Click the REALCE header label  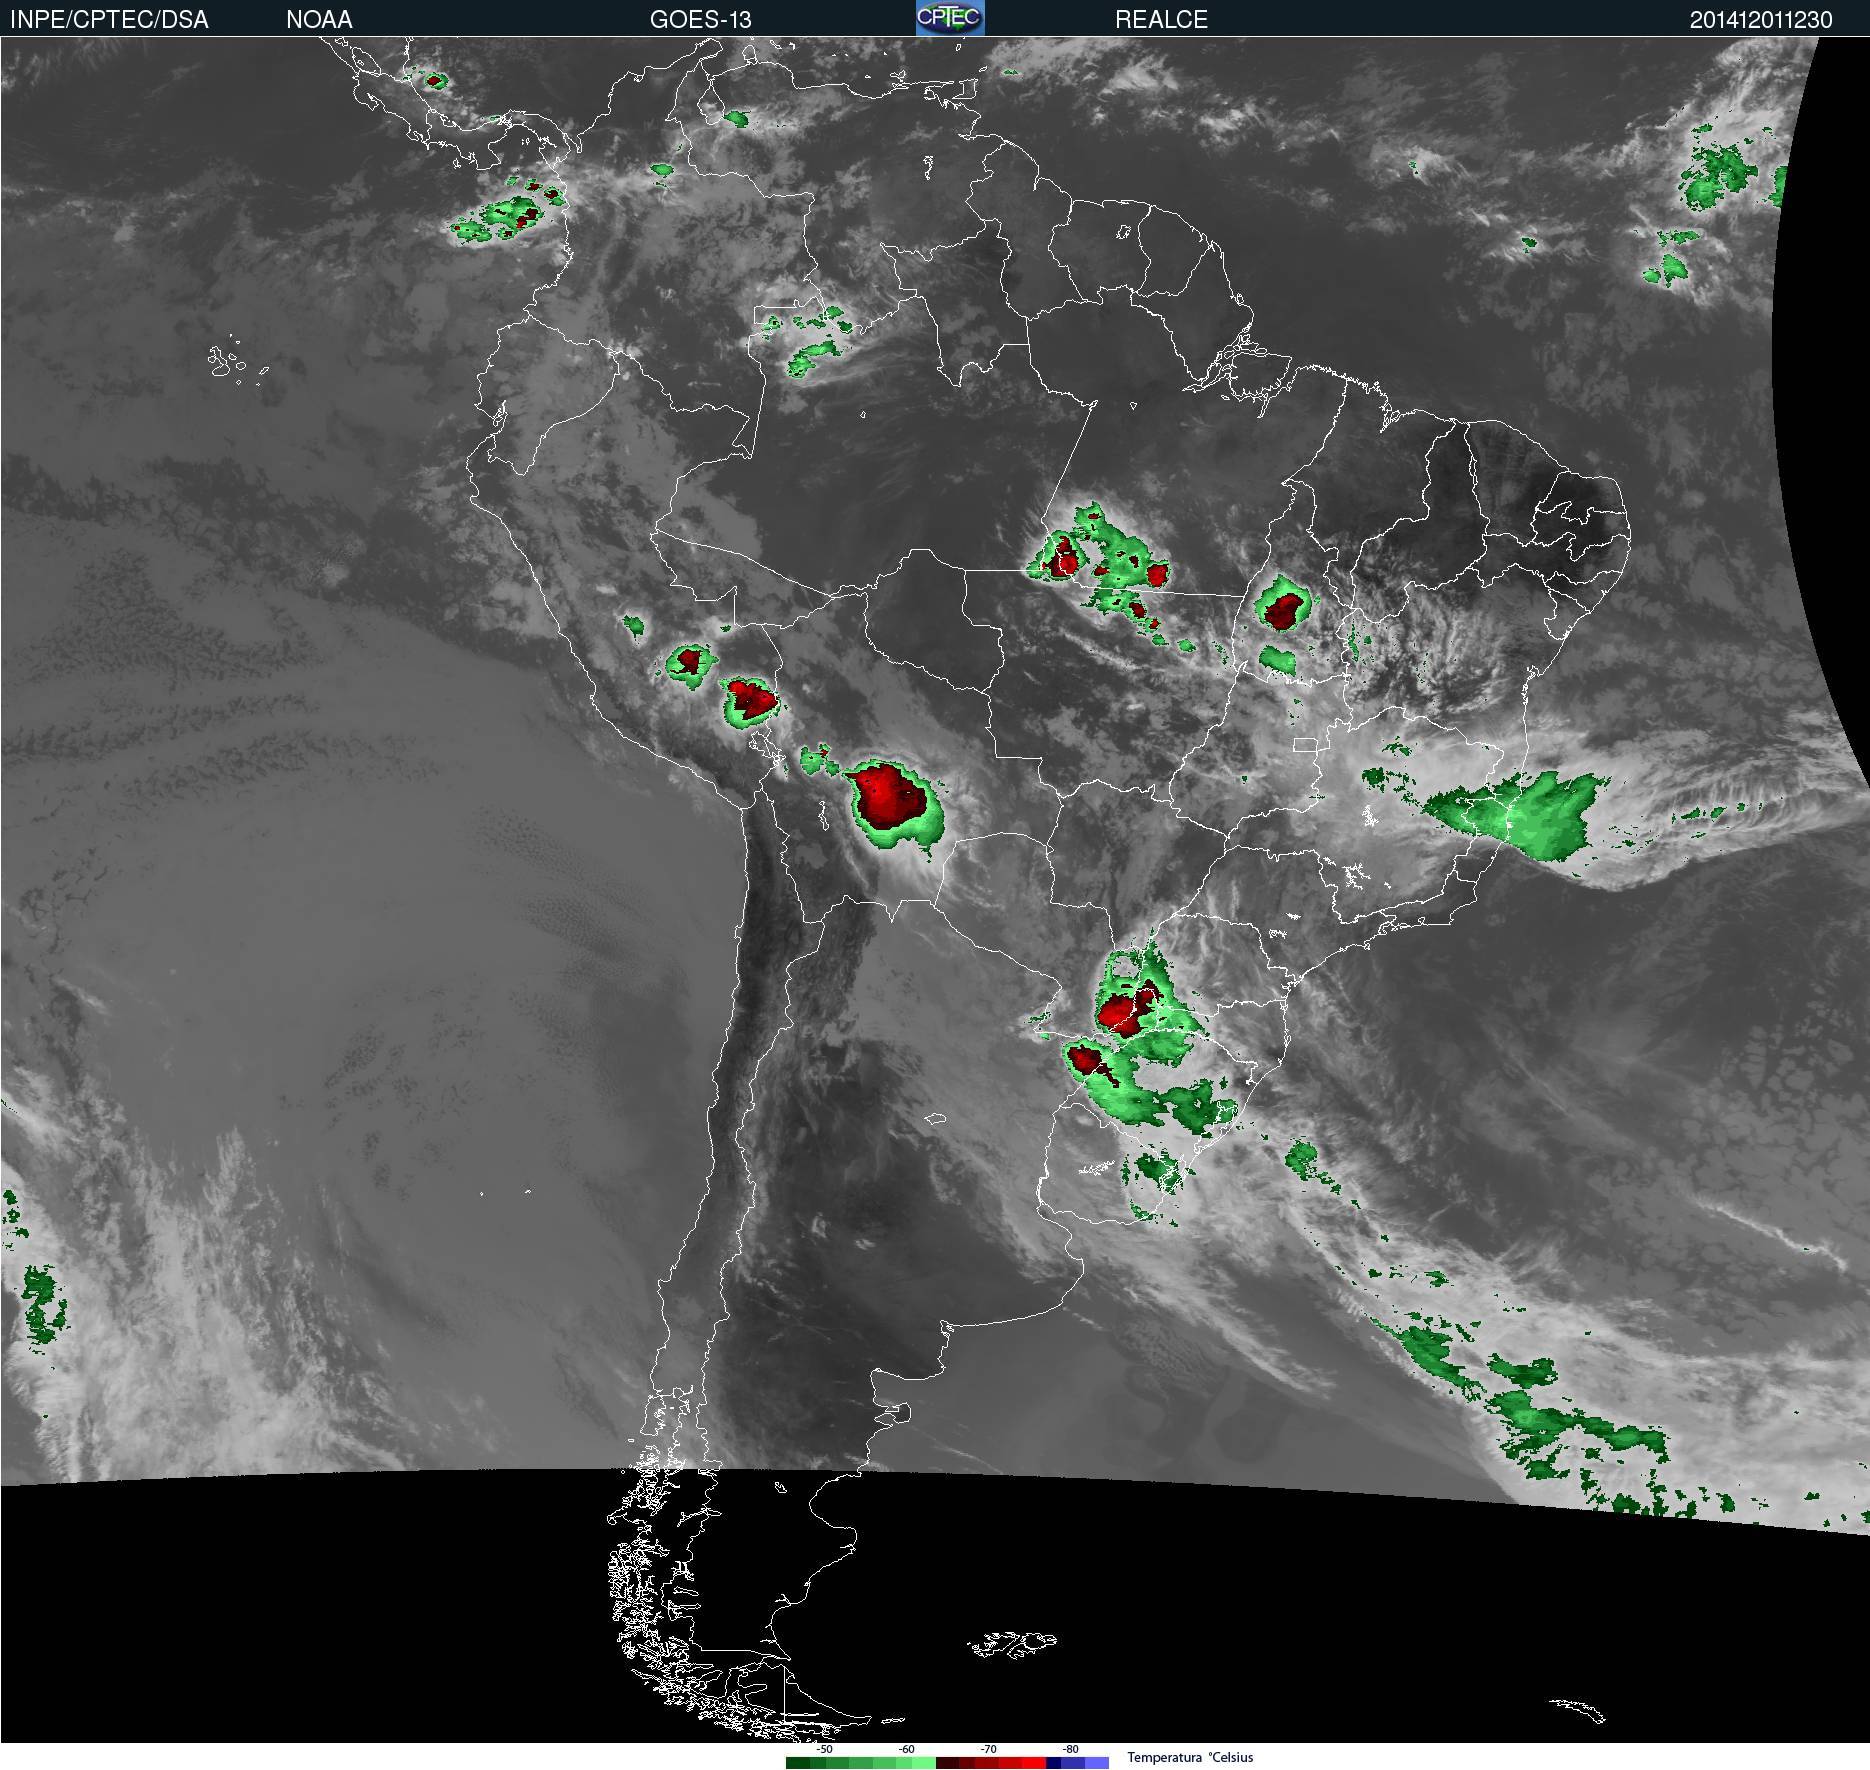pos(1161,19)
